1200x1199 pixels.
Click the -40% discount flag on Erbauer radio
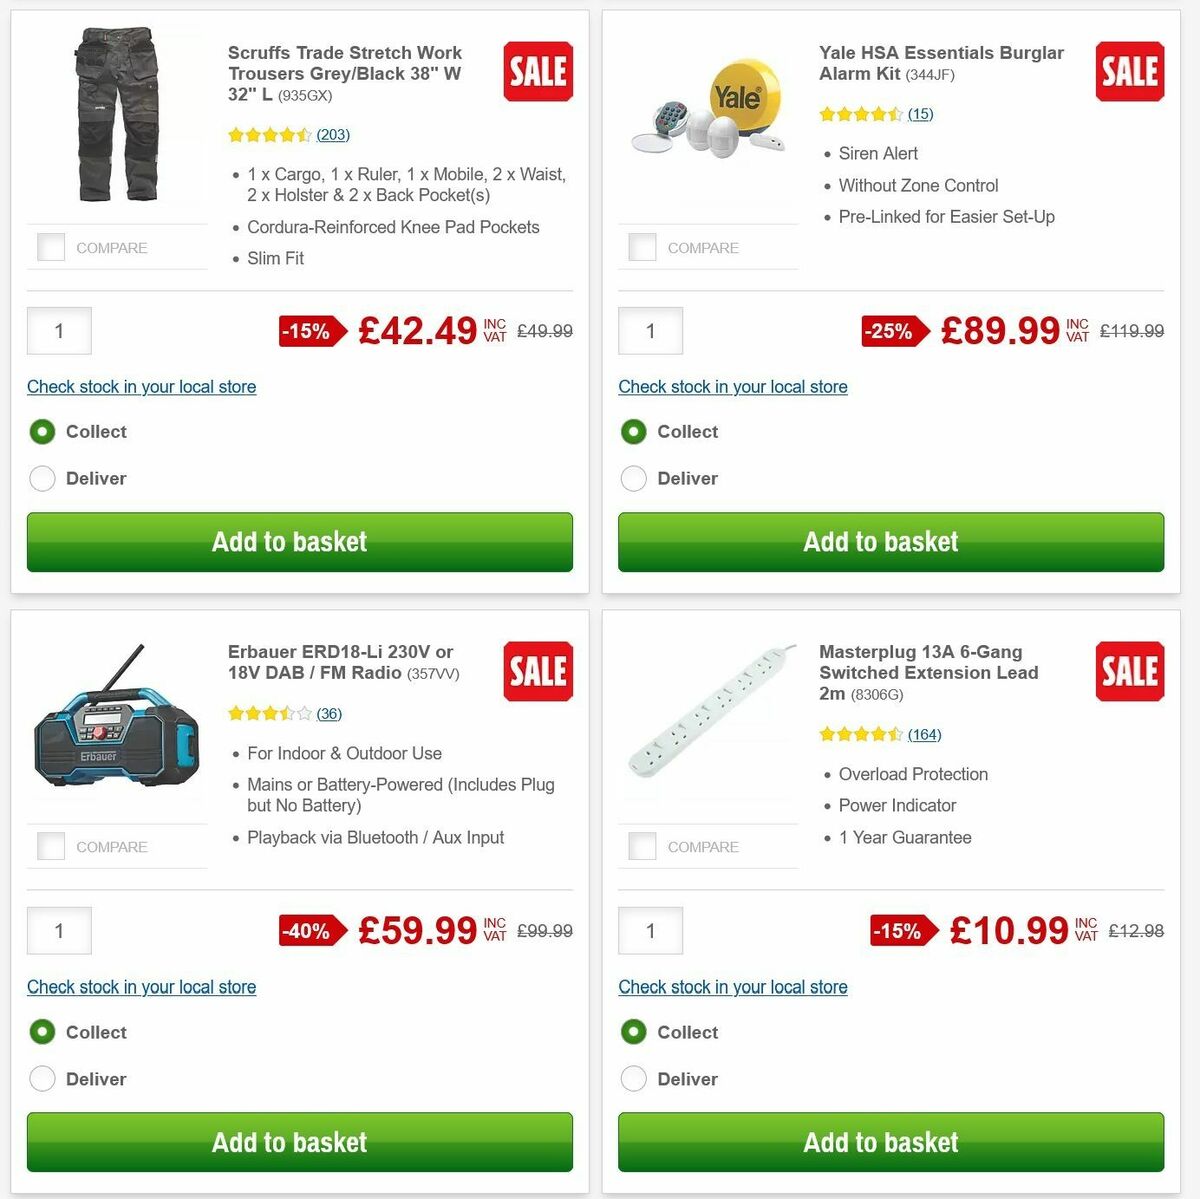[x=308, y=930]
